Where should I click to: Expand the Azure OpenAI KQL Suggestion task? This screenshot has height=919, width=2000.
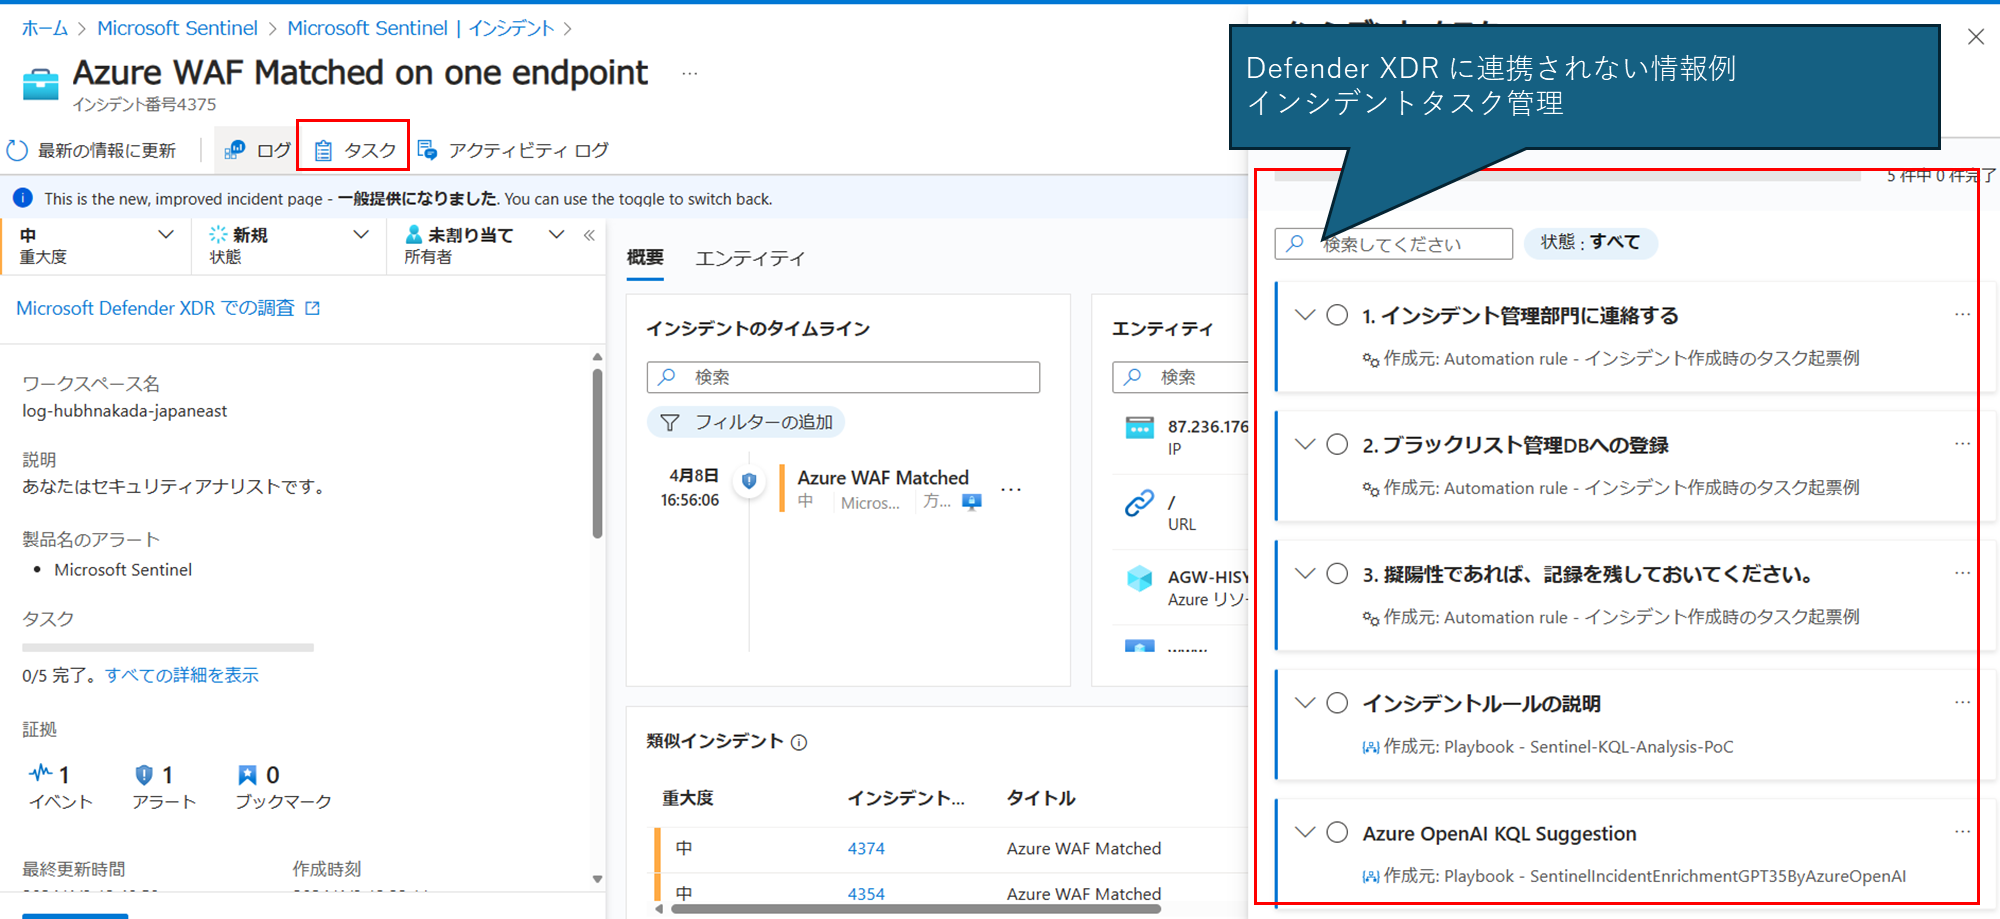point(1305,832)
